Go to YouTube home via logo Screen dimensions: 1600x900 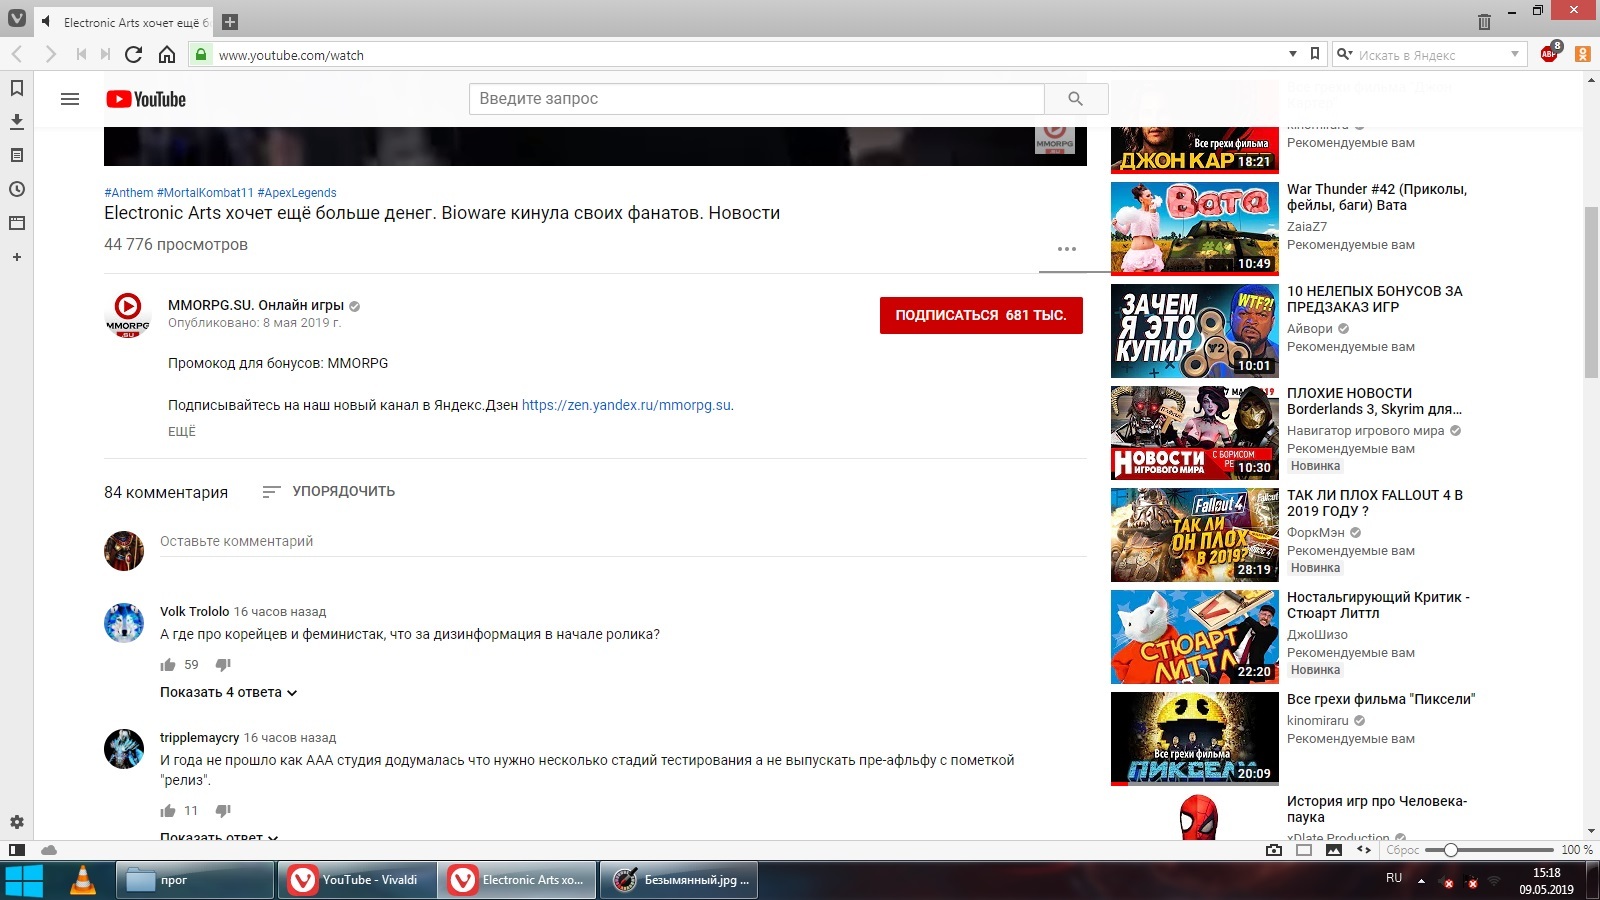[x=146, y=99]
